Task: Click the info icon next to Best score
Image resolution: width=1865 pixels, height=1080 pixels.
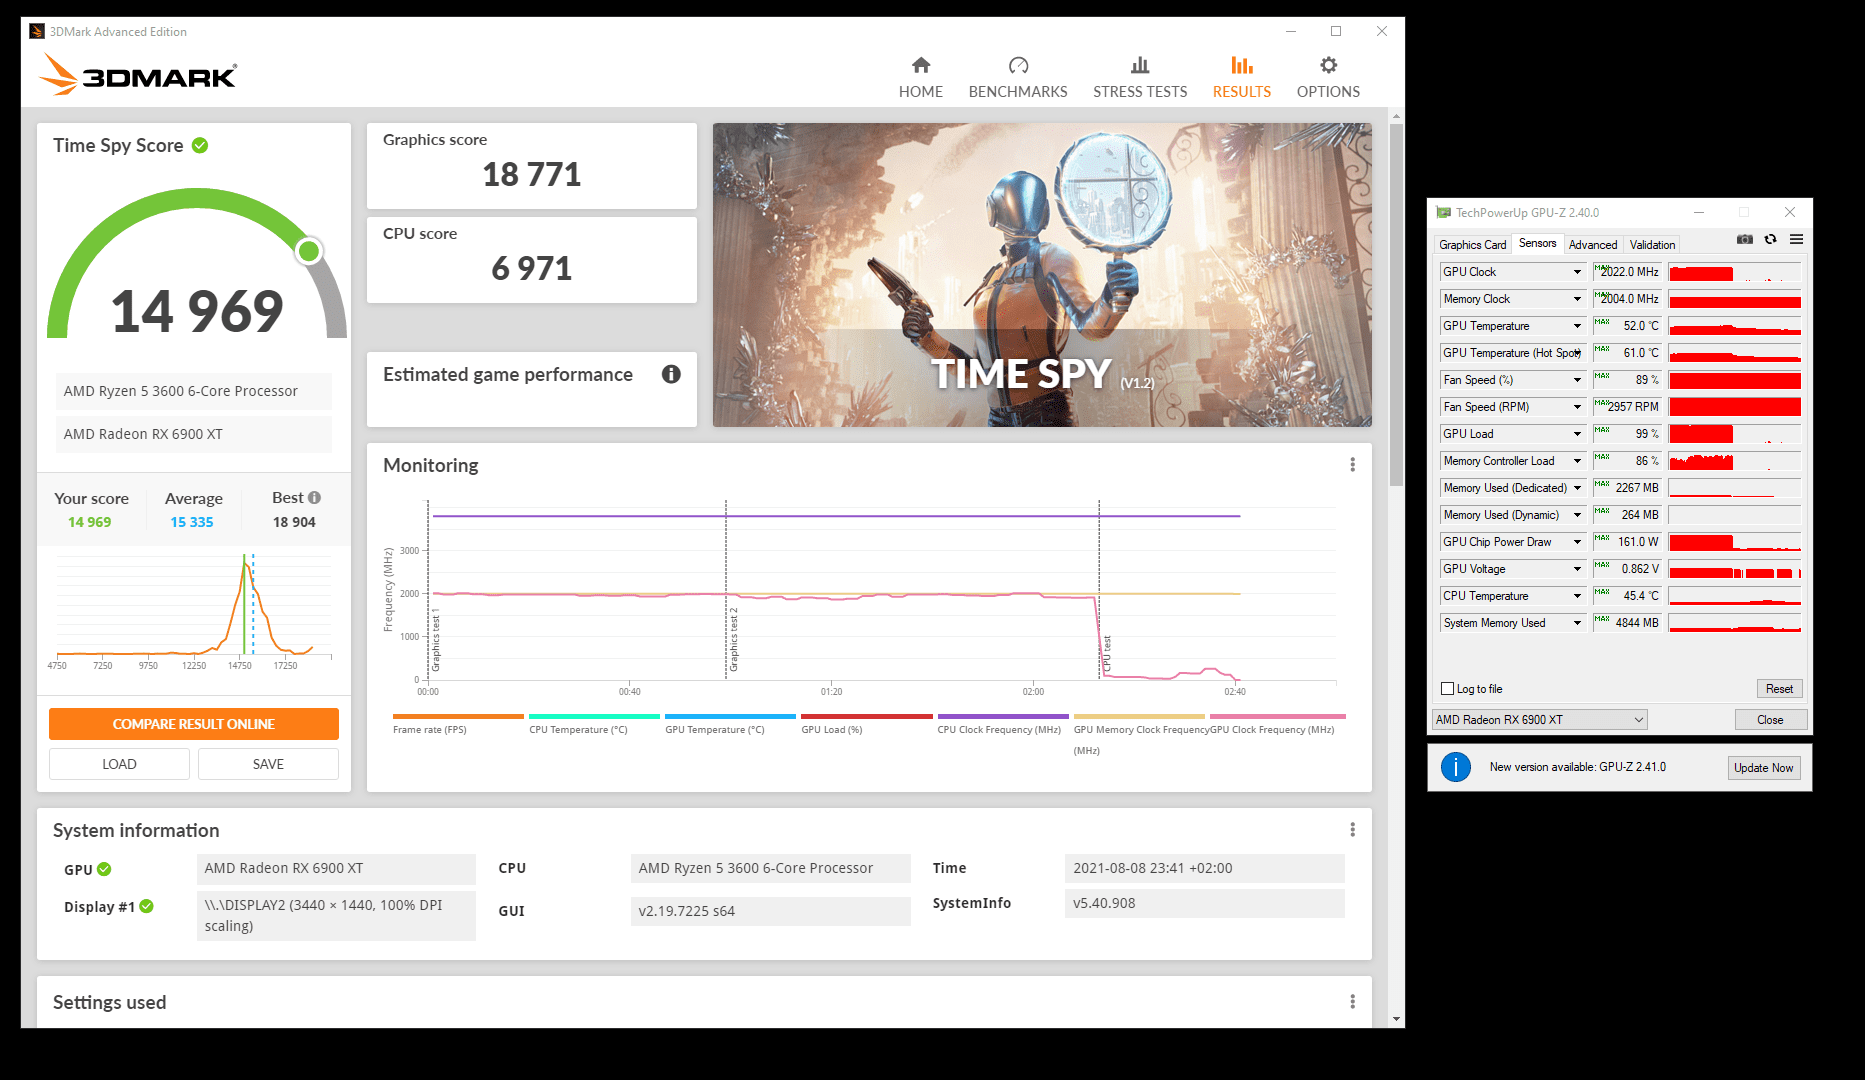Action: click(x=314, y=498)
